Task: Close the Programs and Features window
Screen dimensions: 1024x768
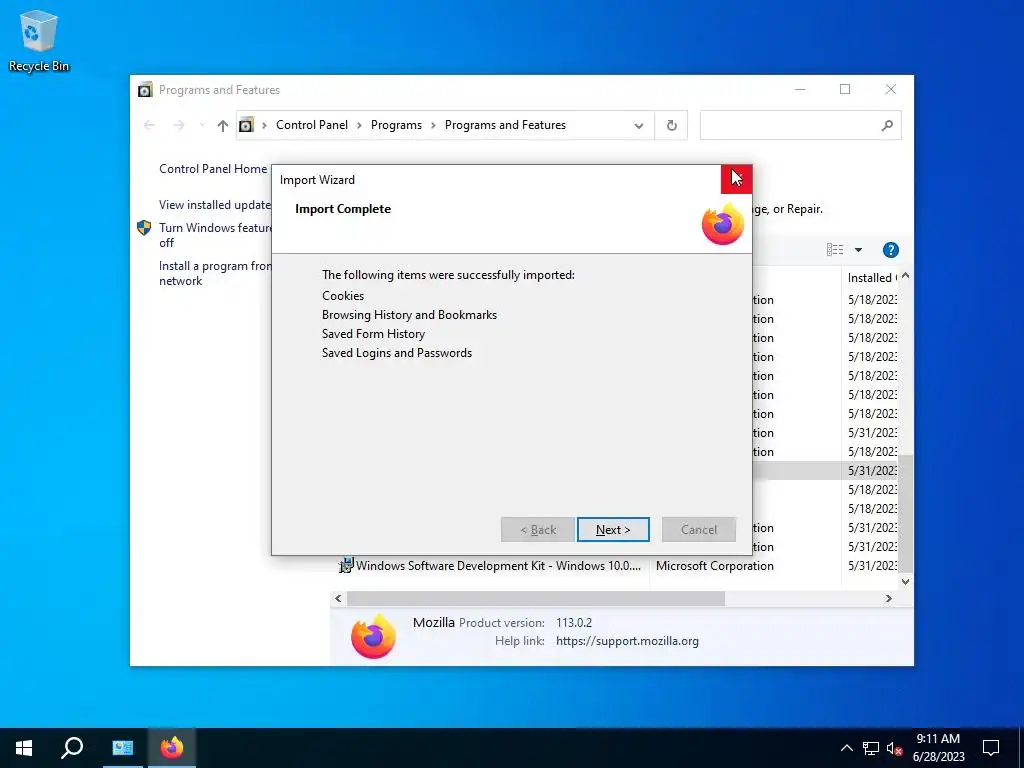Action: coord(890,89)
